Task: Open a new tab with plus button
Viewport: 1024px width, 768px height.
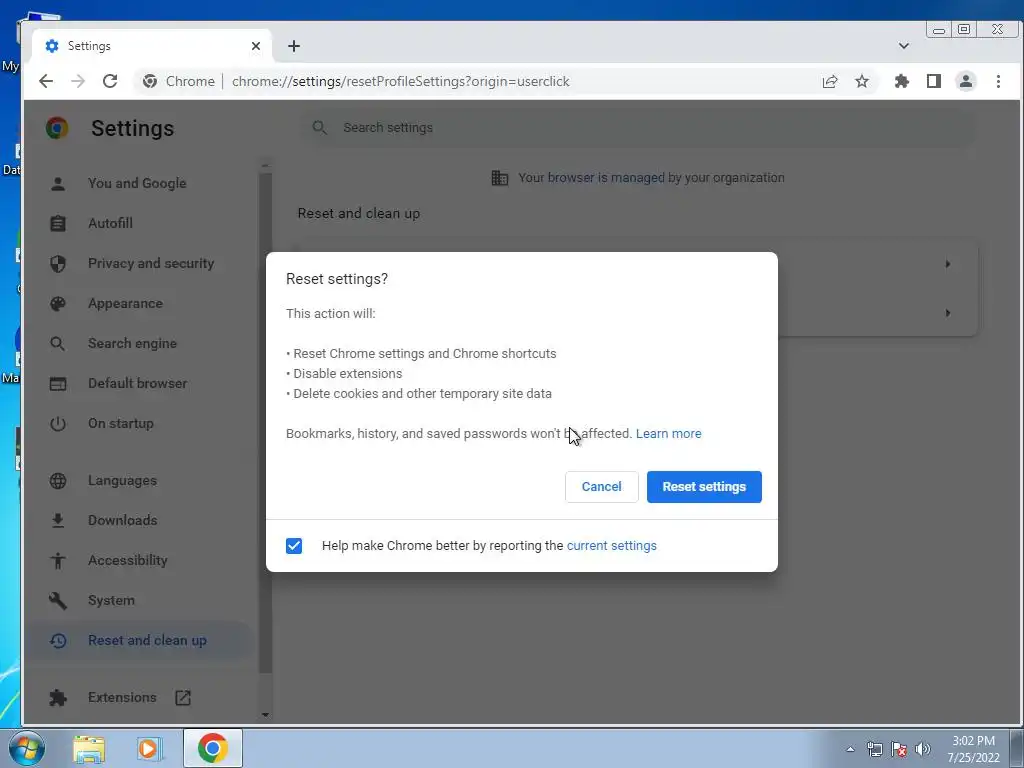Action: [x=294, y=46]
